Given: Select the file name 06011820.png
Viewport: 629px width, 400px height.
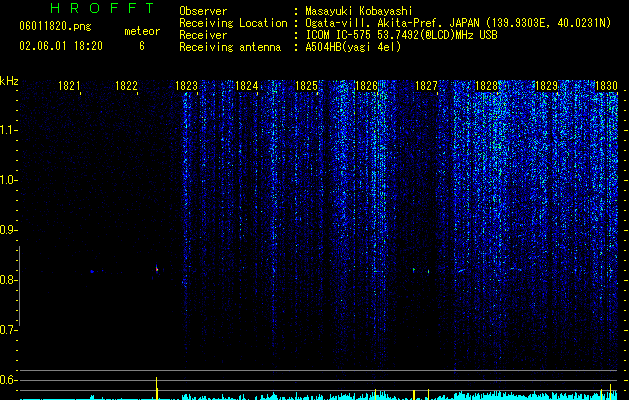Looking at the screenshot, I should 55,27.
